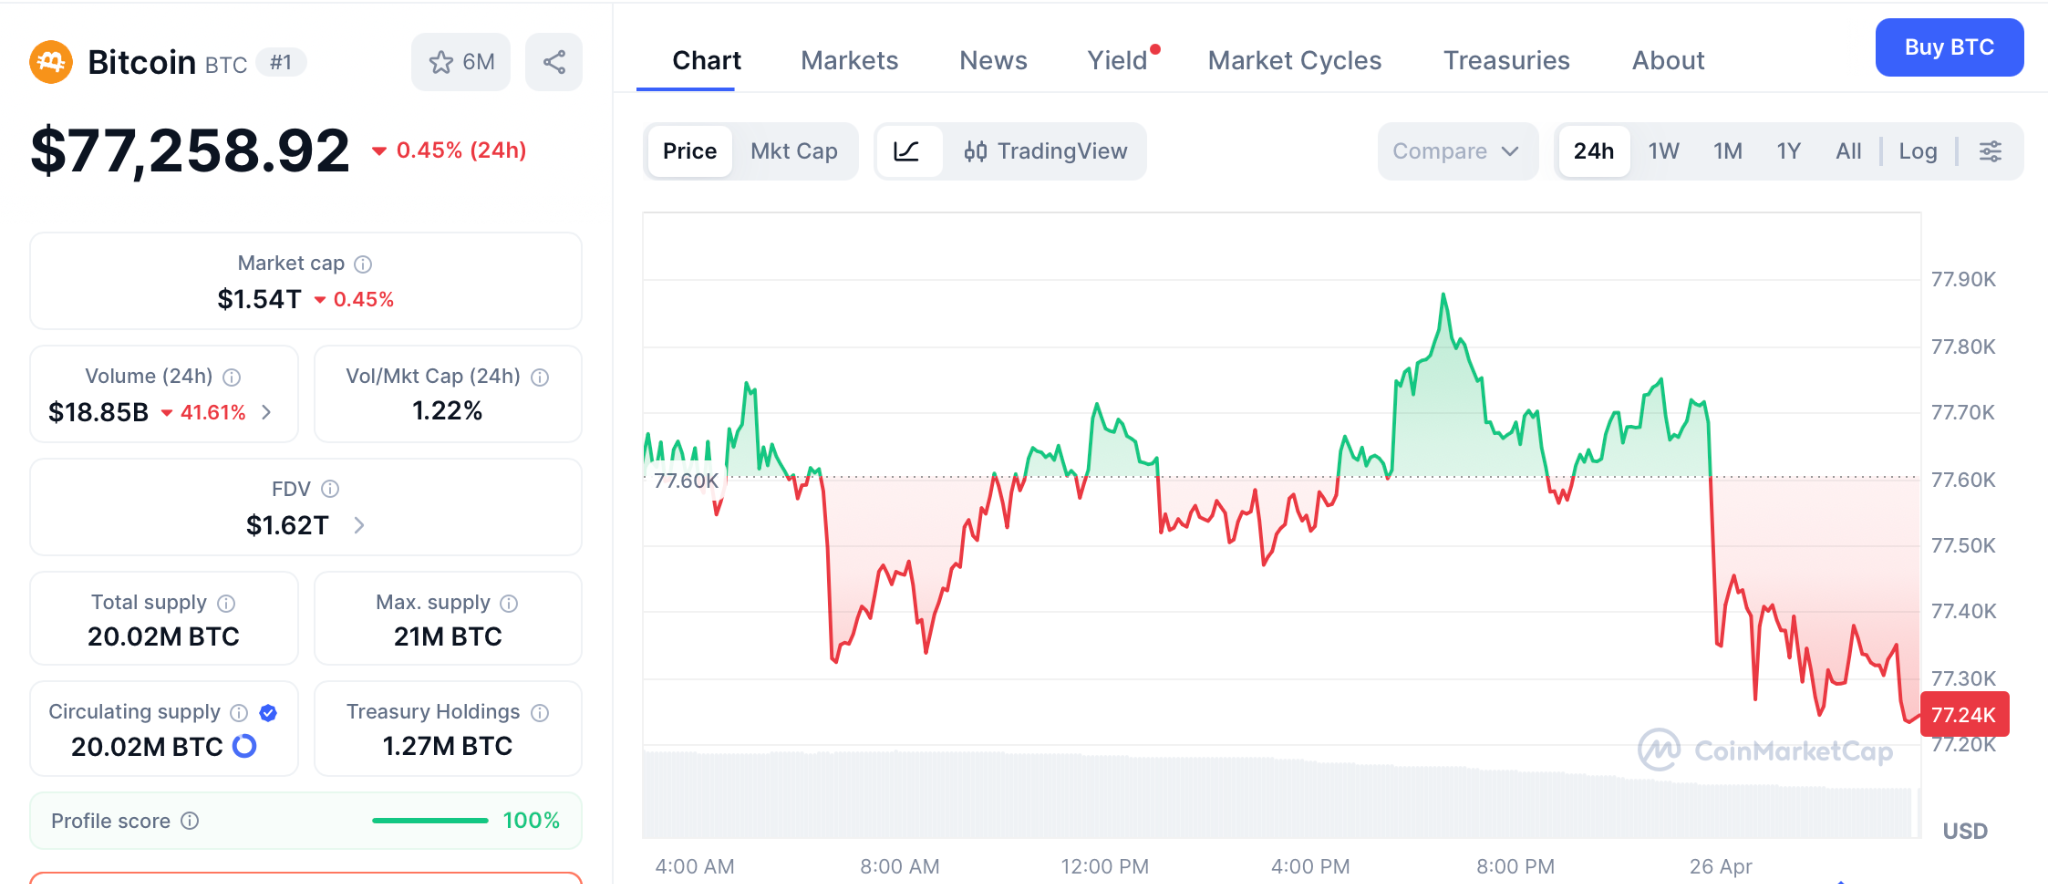Expand FDV details chevron

pyautogui.click(x=359, y=525)
